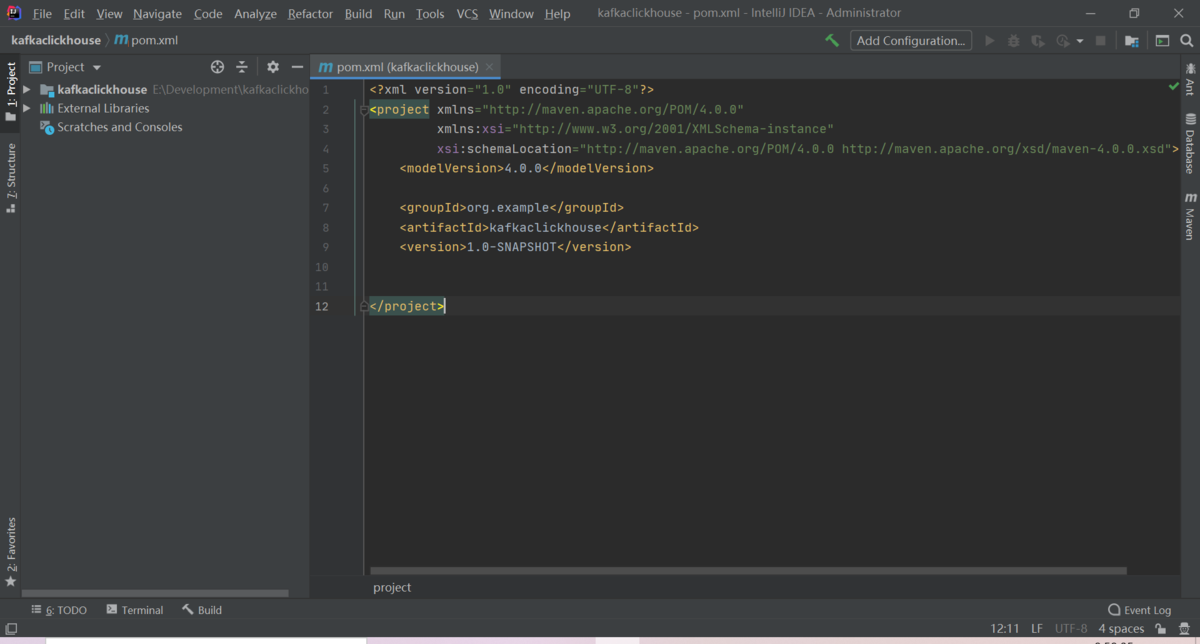Click the kafkaclickhouse breadcrumb in navigation bar
The width and height of the screenshot is (1200, 644).
[56, 41]
